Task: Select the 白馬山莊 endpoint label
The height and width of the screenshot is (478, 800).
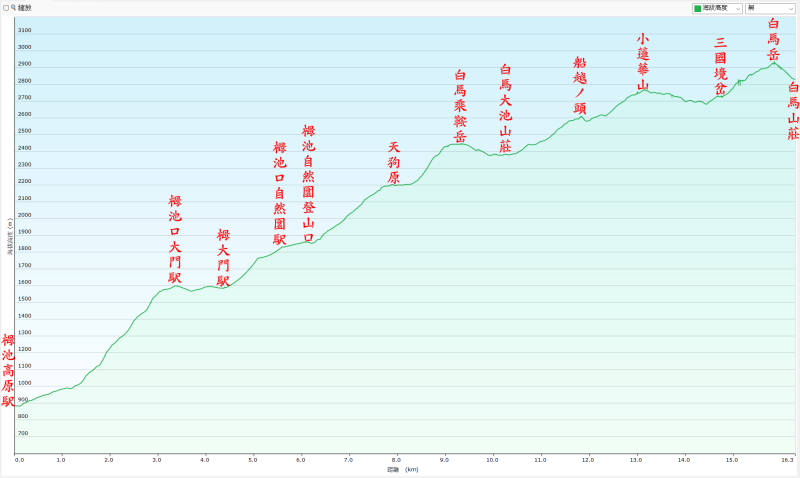Action: (x=793, y=111)
